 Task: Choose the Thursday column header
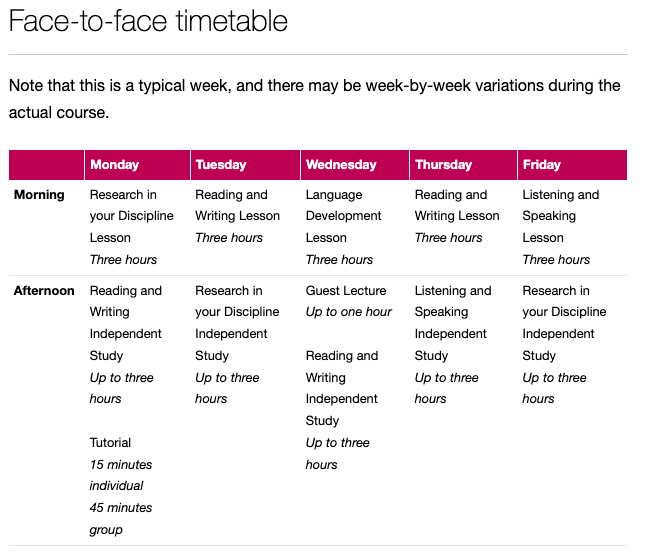[443, 165]
